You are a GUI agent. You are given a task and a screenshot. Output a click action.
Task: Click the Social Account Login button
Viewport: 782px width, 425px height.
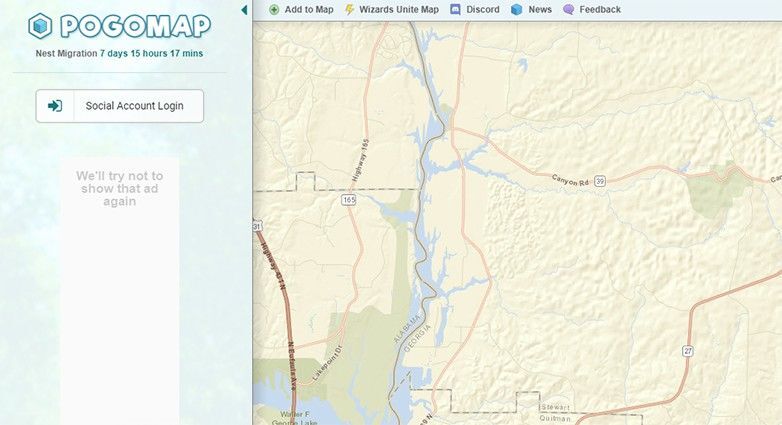click(120, 106)
